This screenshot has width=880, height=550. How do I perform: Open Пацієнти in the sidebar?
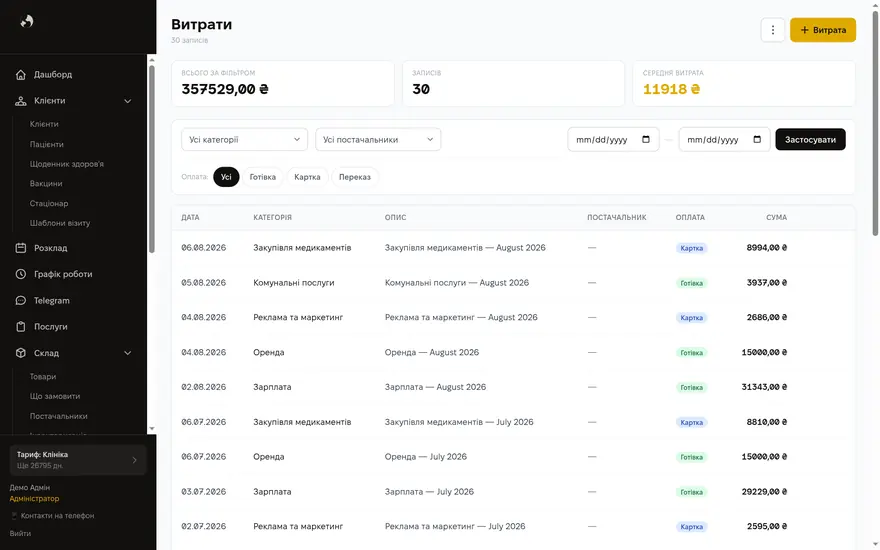[47, 144]
